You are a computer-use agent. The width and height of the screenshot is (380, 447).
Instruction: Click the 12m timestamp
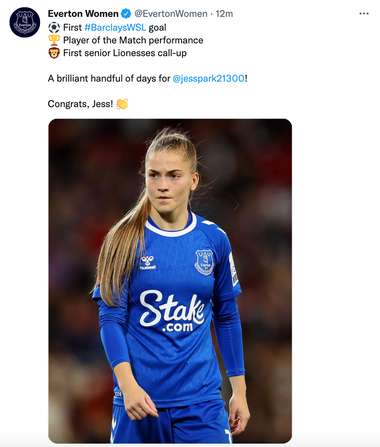click(x=224, y=14)
